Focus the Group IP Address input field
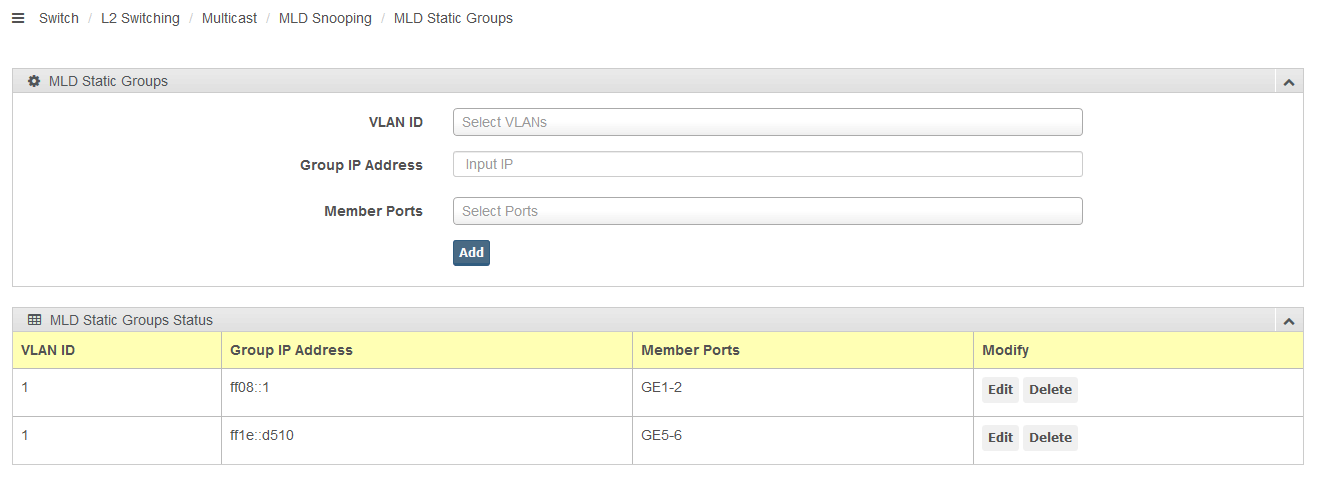This screenshot has width=1317, height=479. pyautogui.click(x=768, y=164)
